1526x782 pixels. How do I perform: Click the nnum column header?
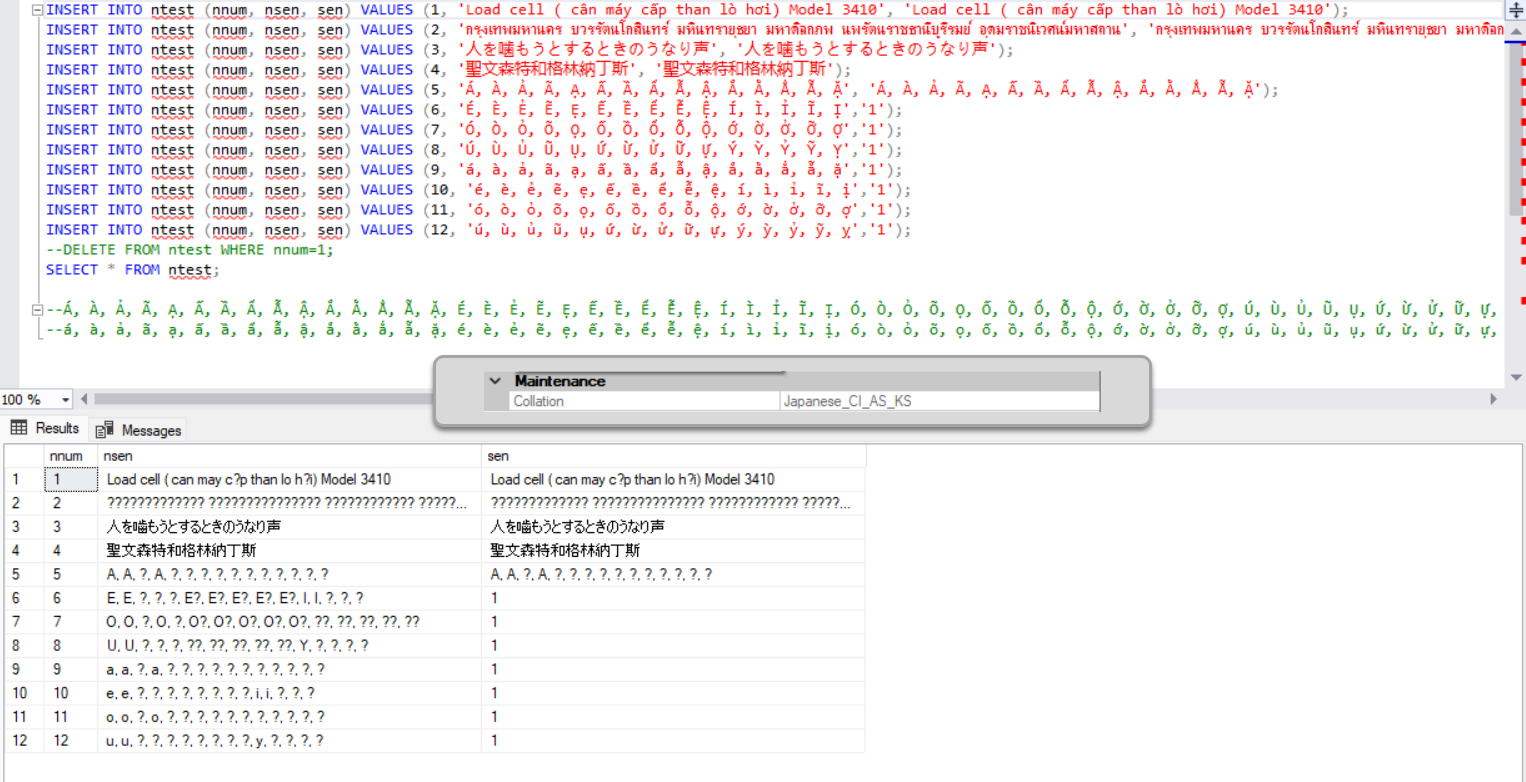click(66, 455)
